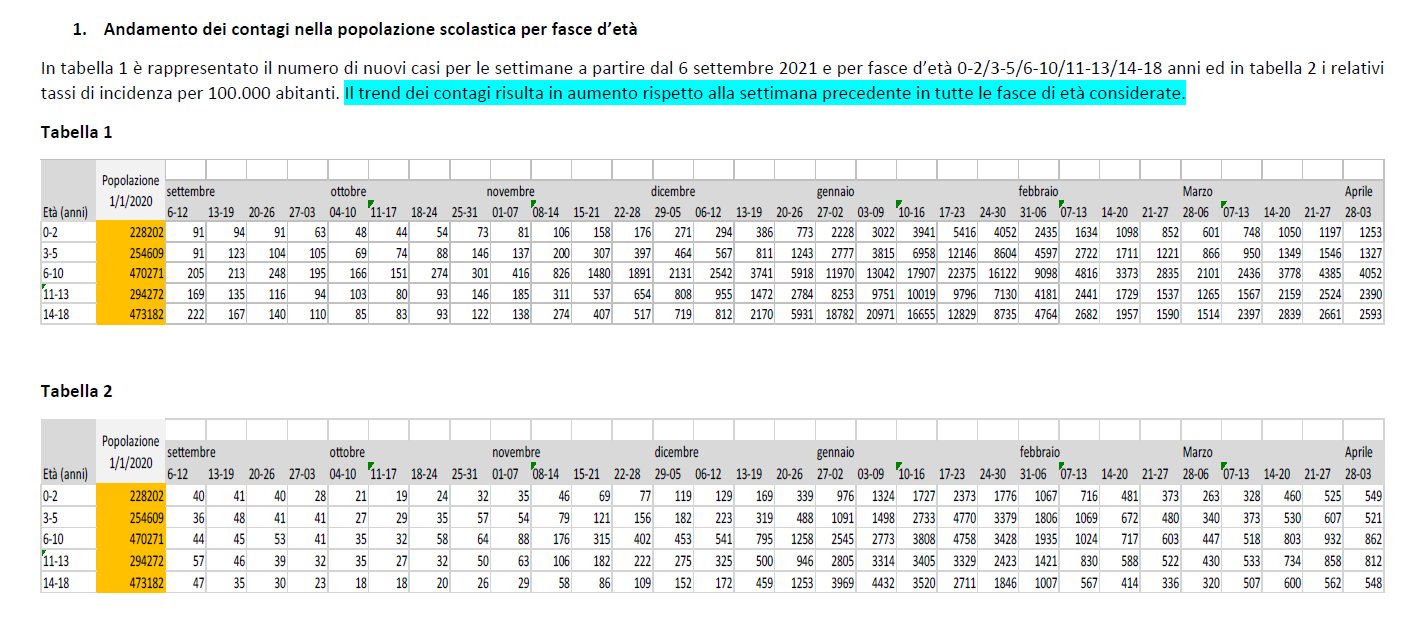Select orange cell 228202 in Tabella 1
The width and height of the screenshot is (1415, 628).
click(130, 232)
